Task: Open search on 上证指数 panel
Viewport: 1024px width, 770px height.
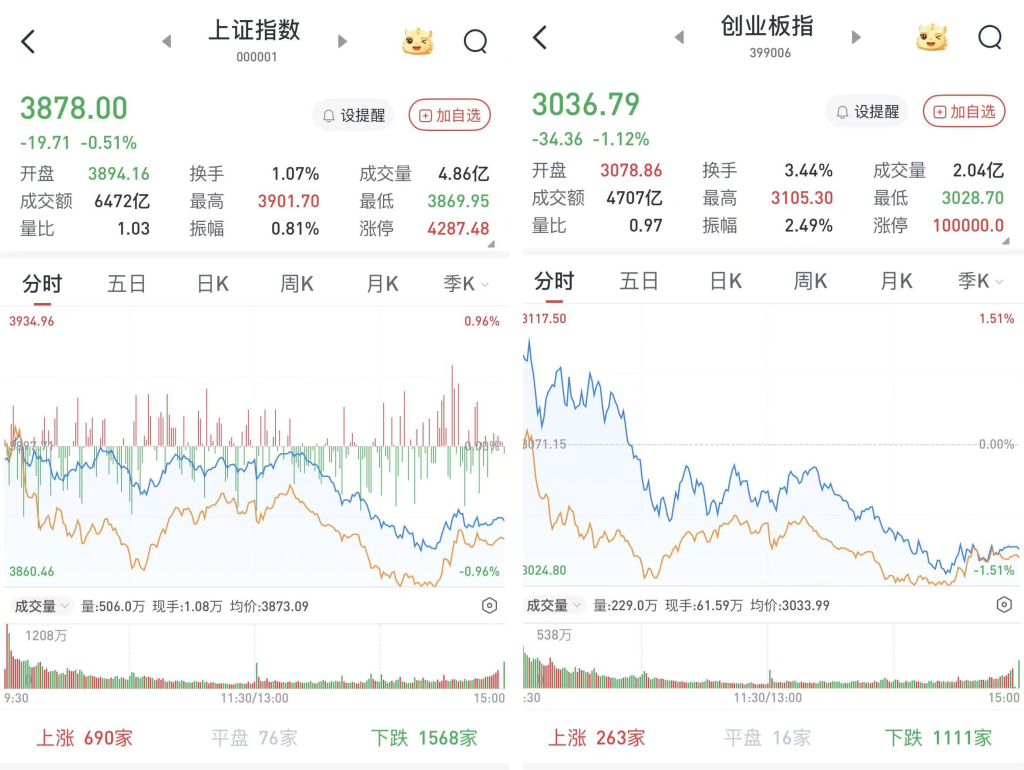Action: [475, 41]
